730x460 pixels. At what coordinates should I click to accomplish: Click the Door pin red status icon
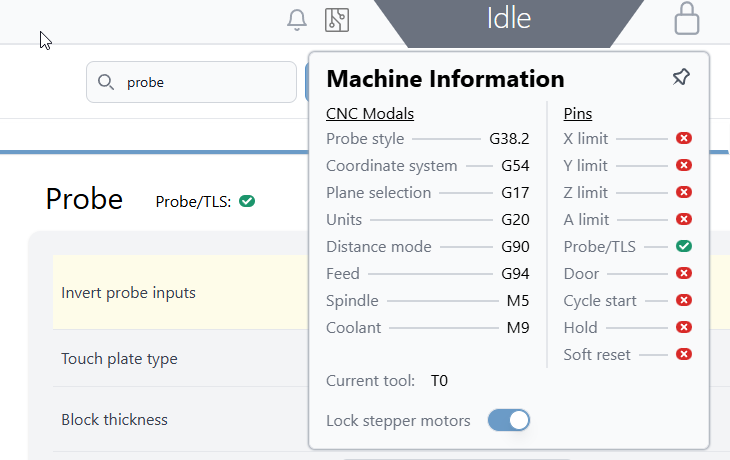click(684, 273)
